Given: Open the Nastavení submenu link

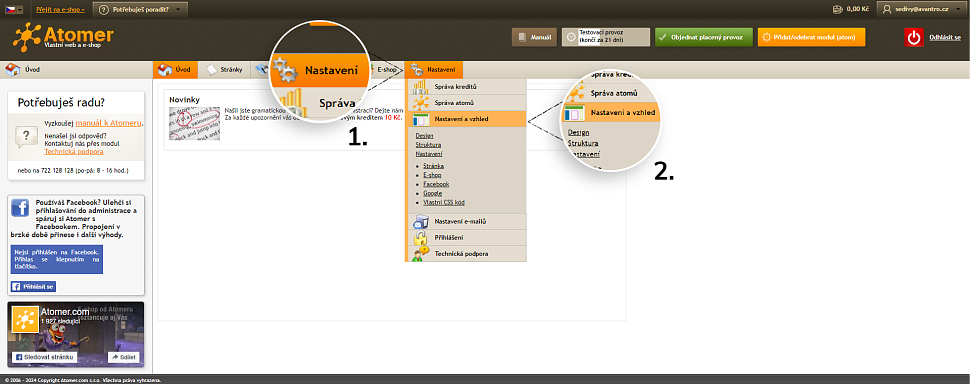Looking at the screenshot, I should (429, 153).
